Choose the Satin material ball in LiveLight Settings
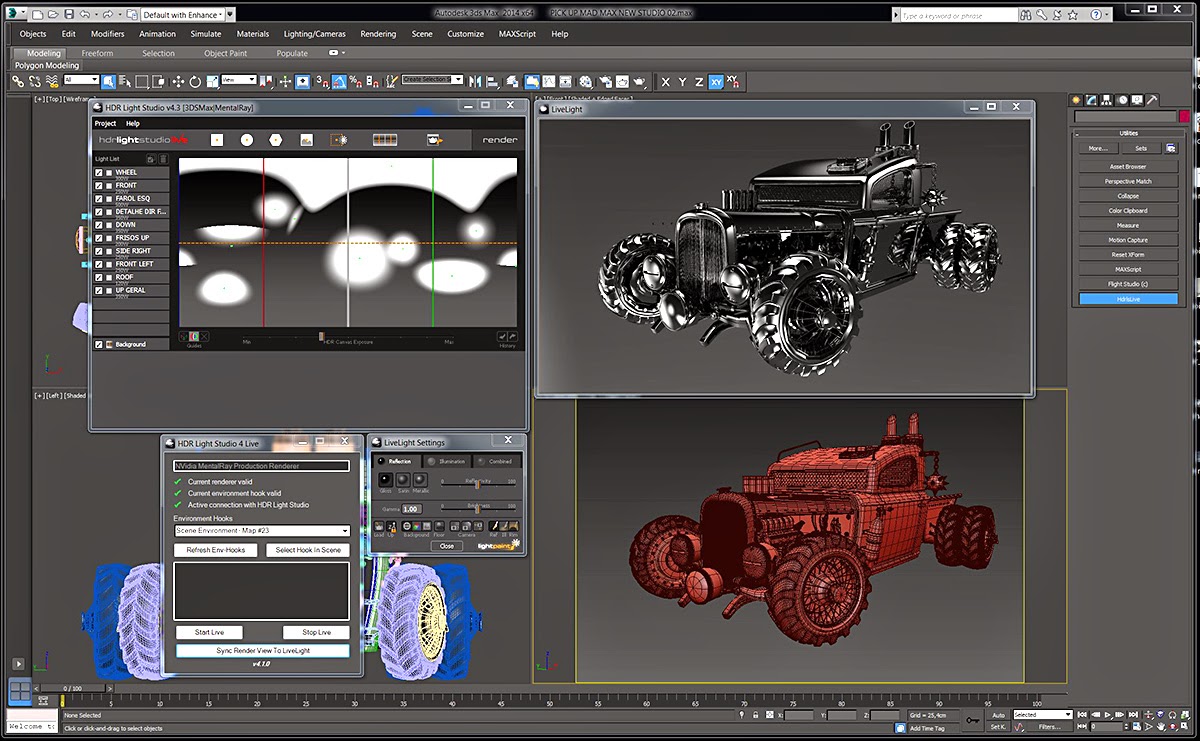1200x741 pixels. coord(403,480)
